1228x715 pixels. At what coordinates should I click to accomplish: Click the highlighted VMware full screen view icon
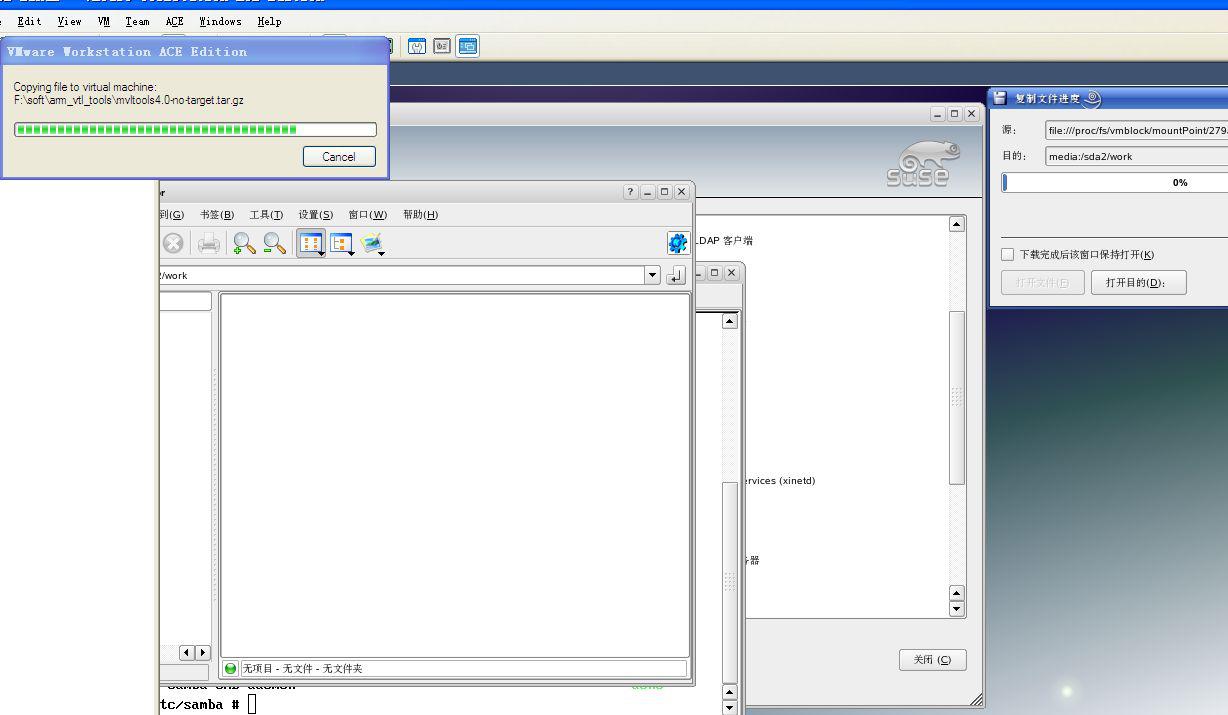(x=468, y=46)
